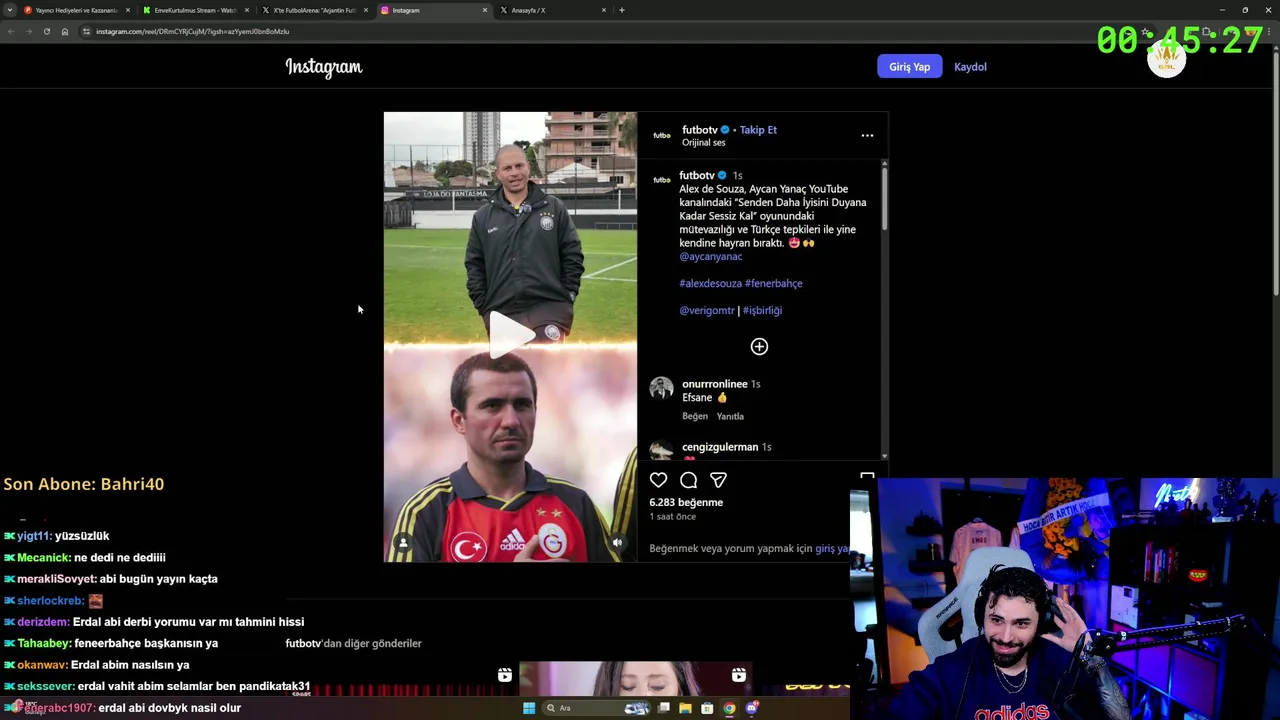Viewport: 1280px width, 720px height.
Task: Click the Chrome taskbar icon
Action: (x=729, y=708)
